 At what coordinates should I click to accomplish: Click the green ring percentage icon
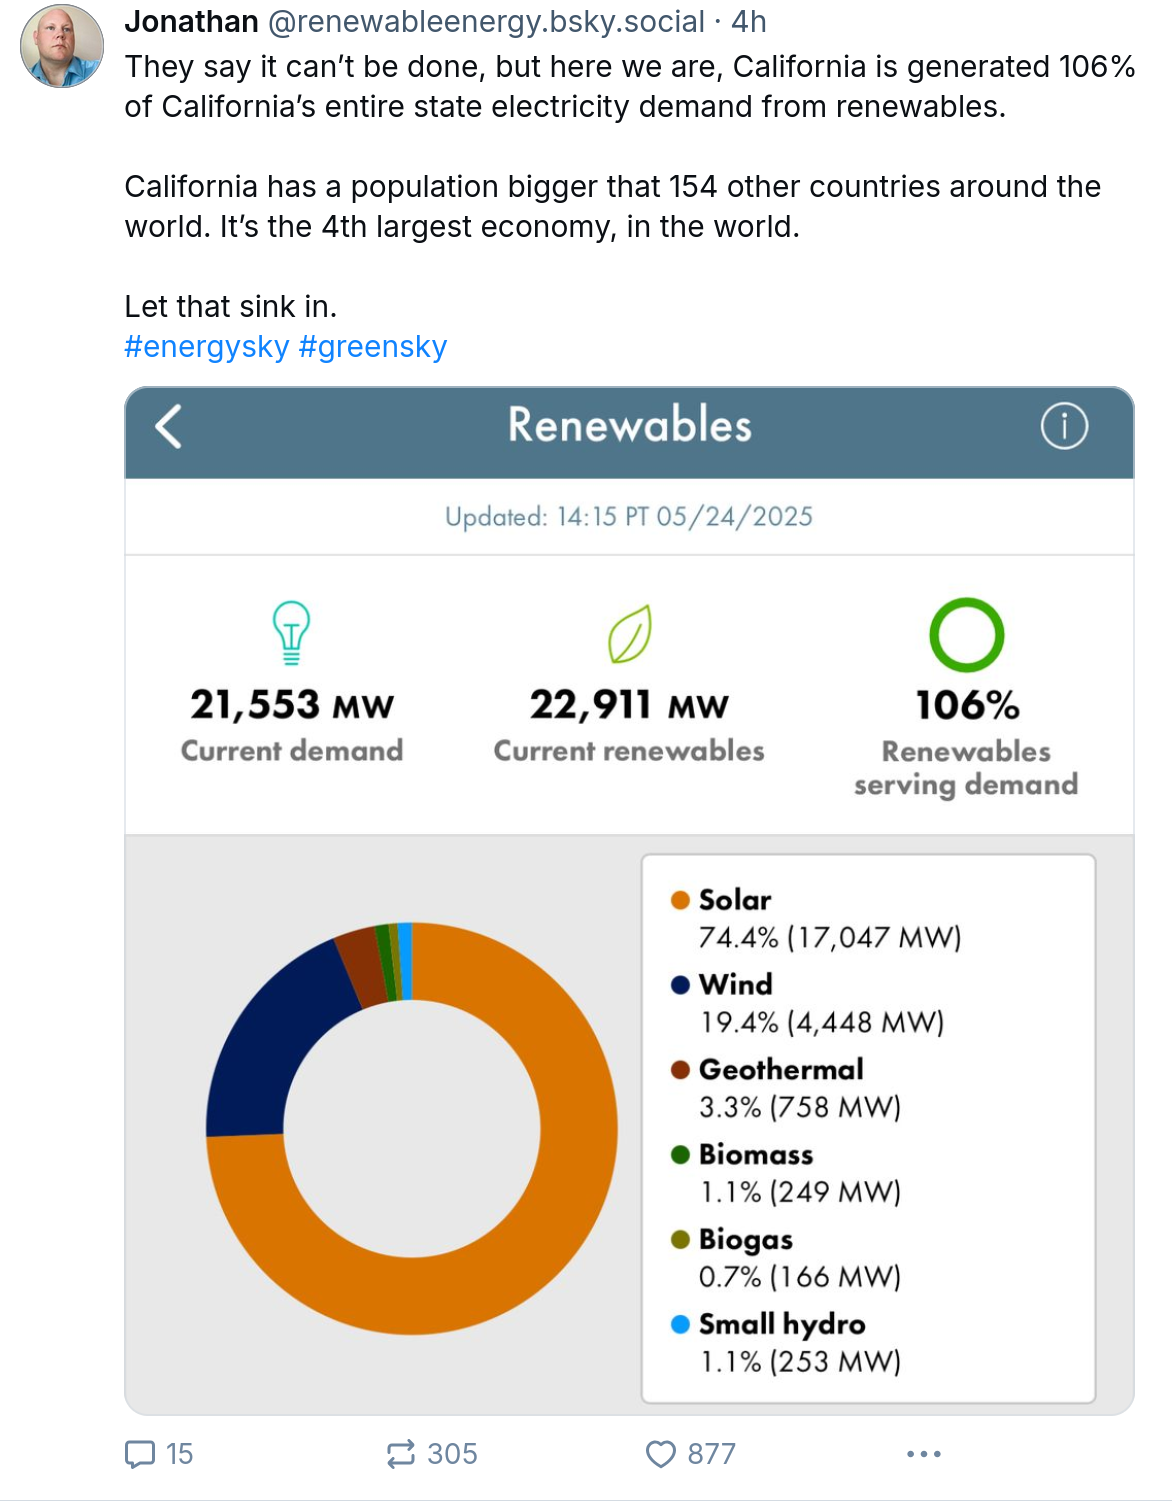coord(966,635)
